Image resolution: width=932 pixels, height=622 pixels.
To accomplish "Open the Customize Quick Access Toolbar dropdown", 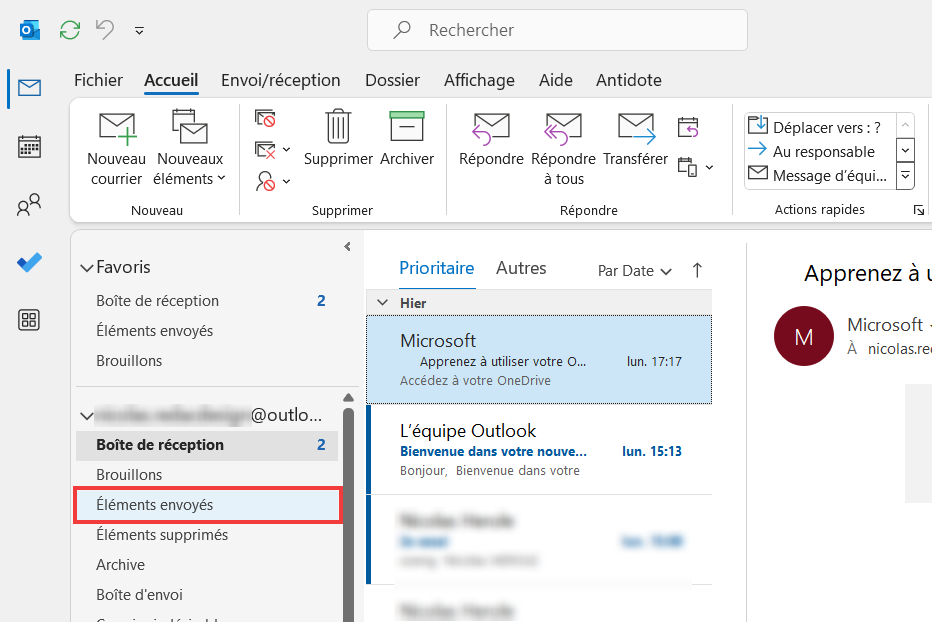I will [x=139, y=30].
